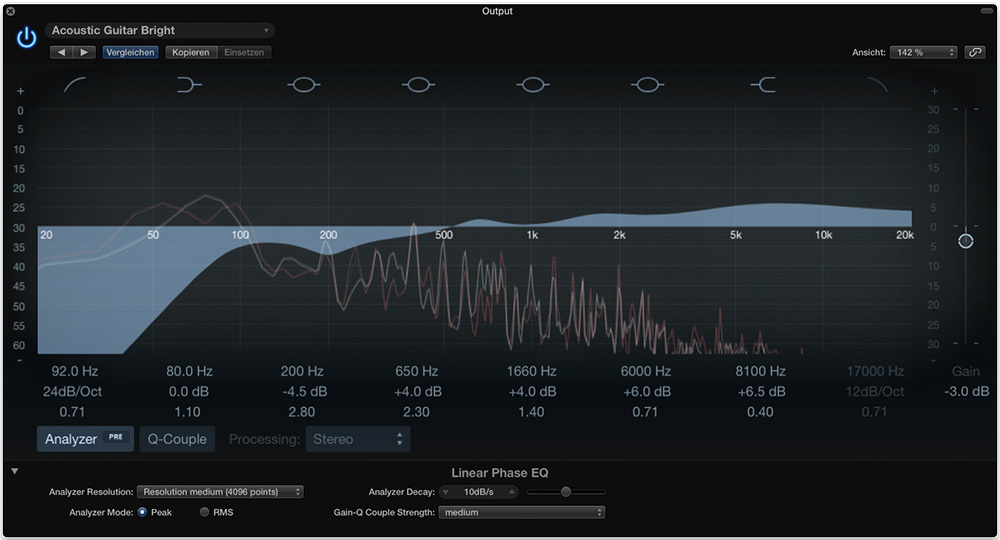Open the Analyzer Resolution dropdown

(221, 492)
